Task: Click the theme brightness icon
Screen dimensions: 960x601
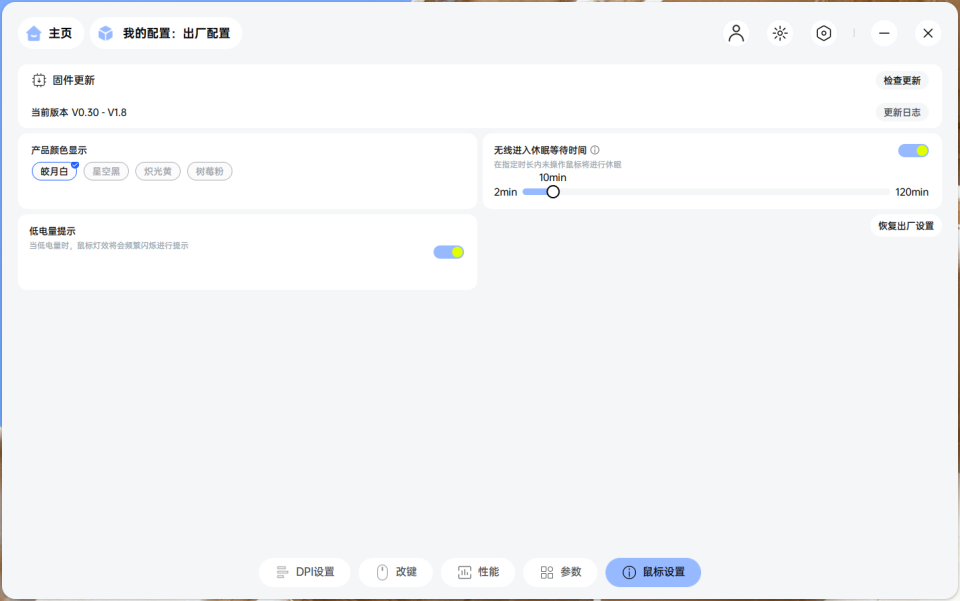Action: 780,33
